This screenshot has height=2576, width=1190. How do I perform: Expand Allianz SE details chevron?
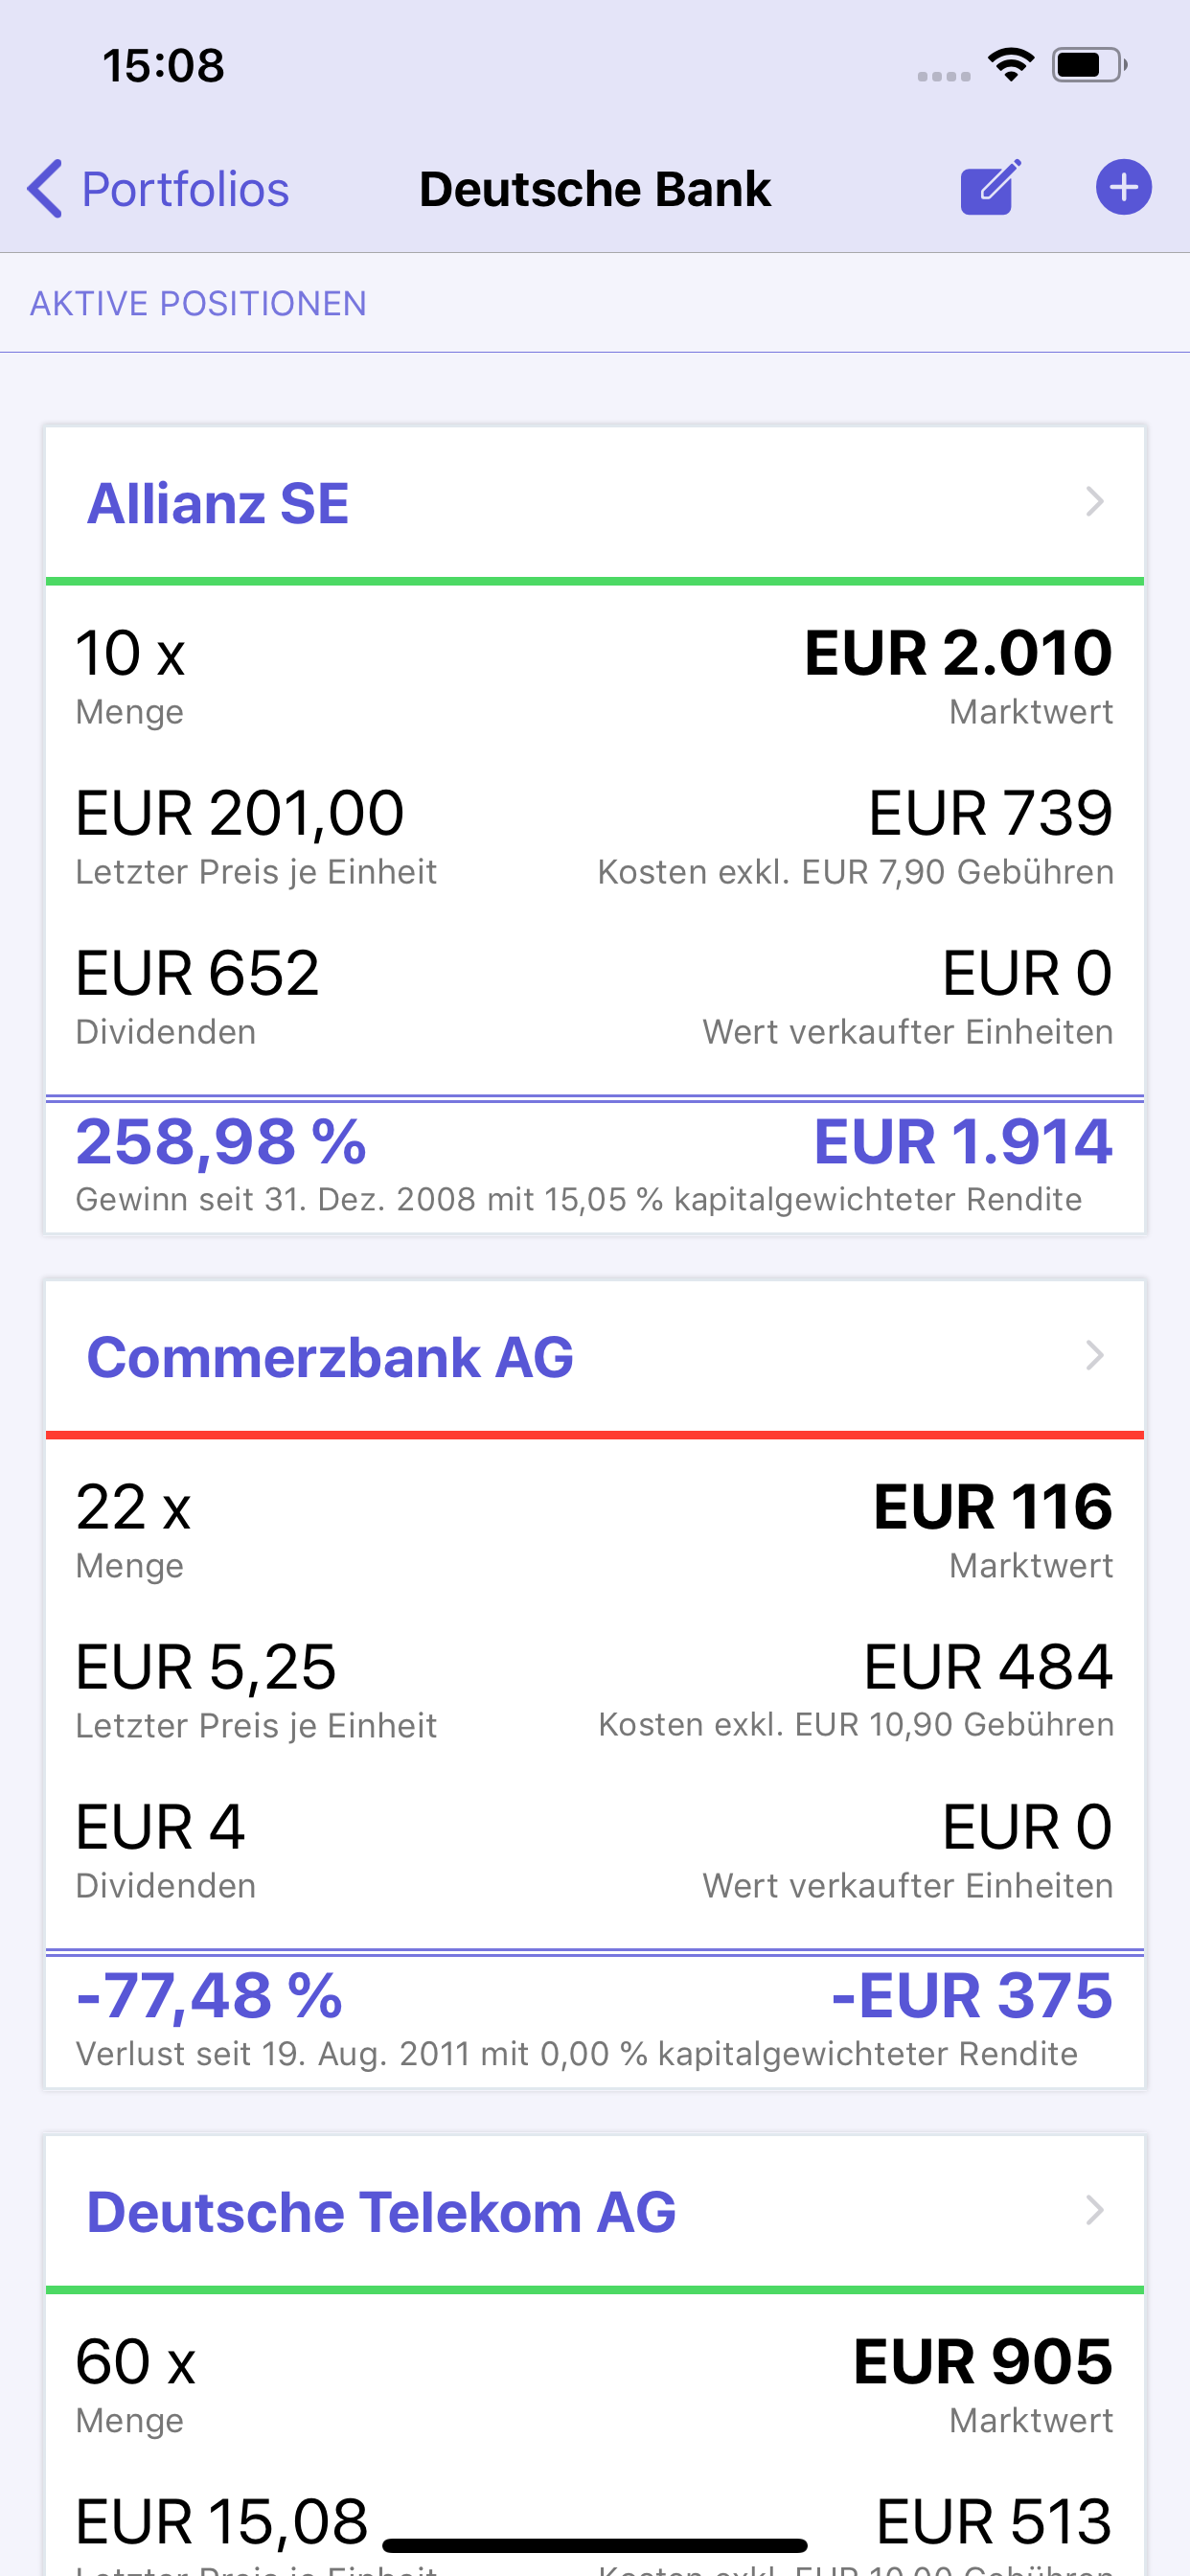(1095, 502)
